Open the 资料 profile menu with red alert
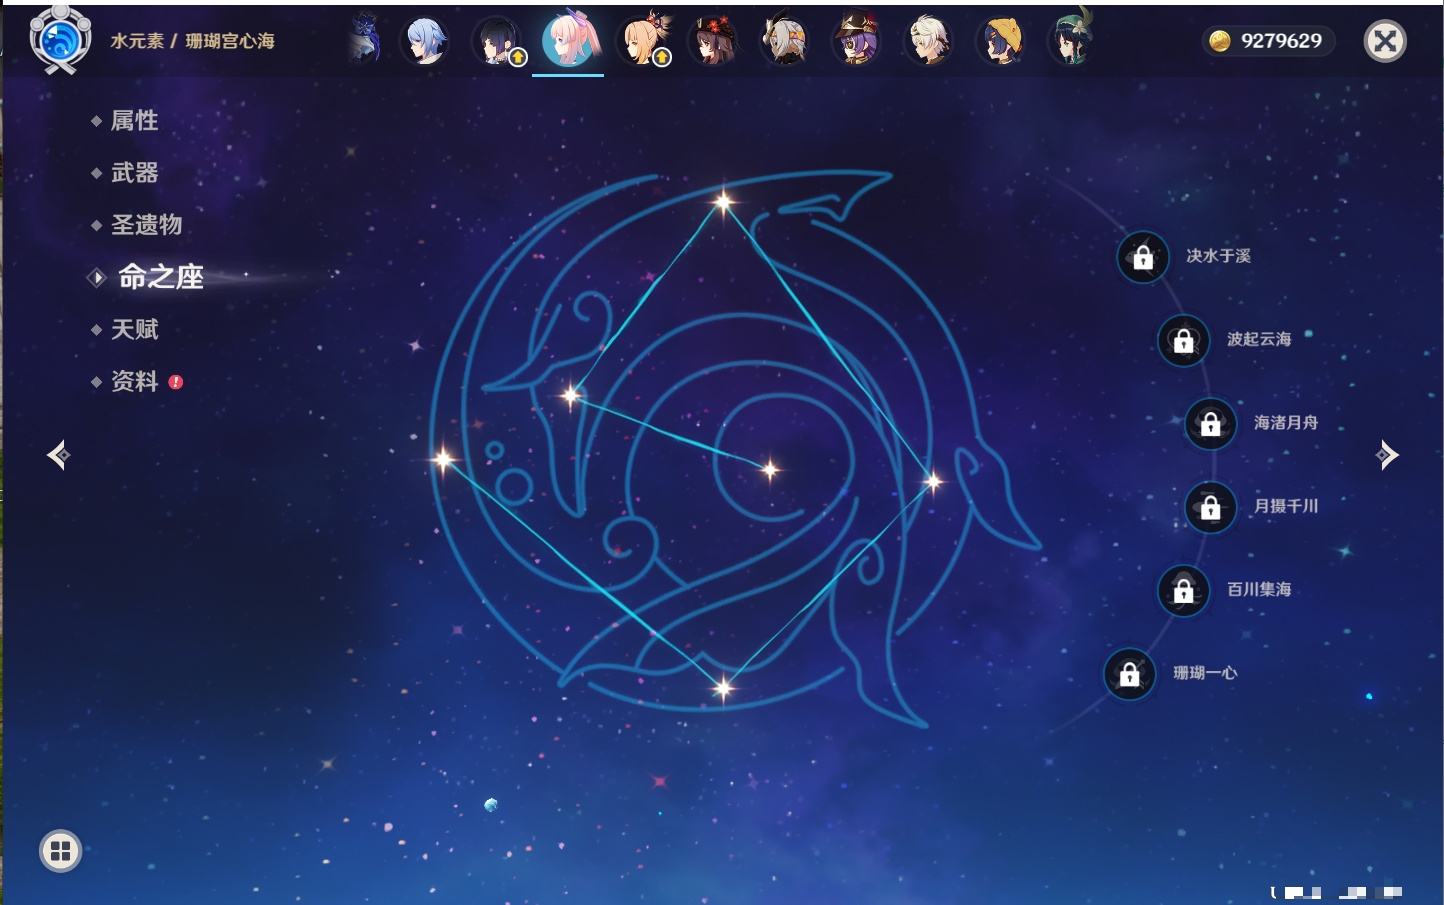 134,381
